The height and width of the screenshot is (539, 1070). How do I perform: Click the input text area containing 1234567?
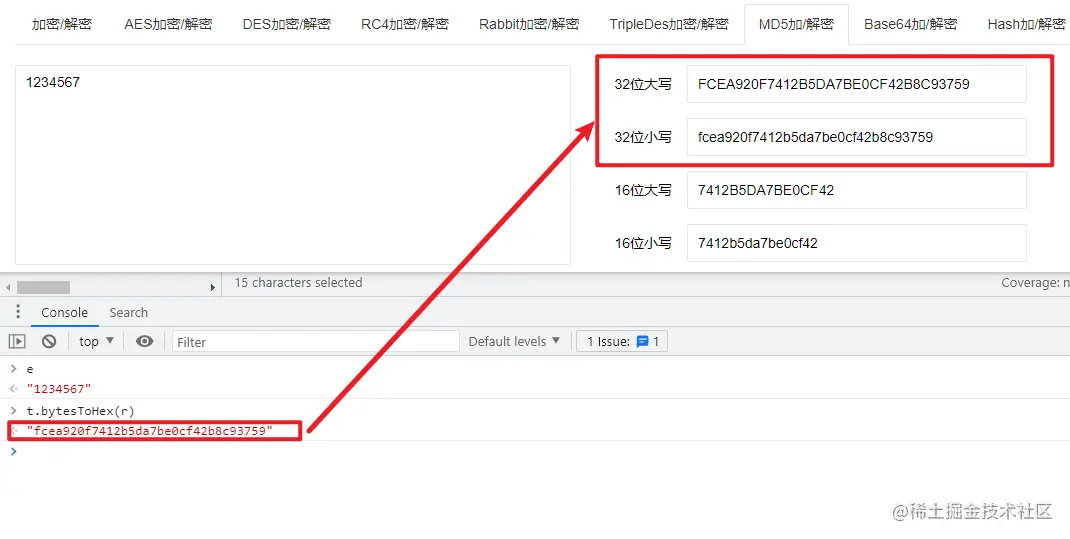[x=293, y=164]
